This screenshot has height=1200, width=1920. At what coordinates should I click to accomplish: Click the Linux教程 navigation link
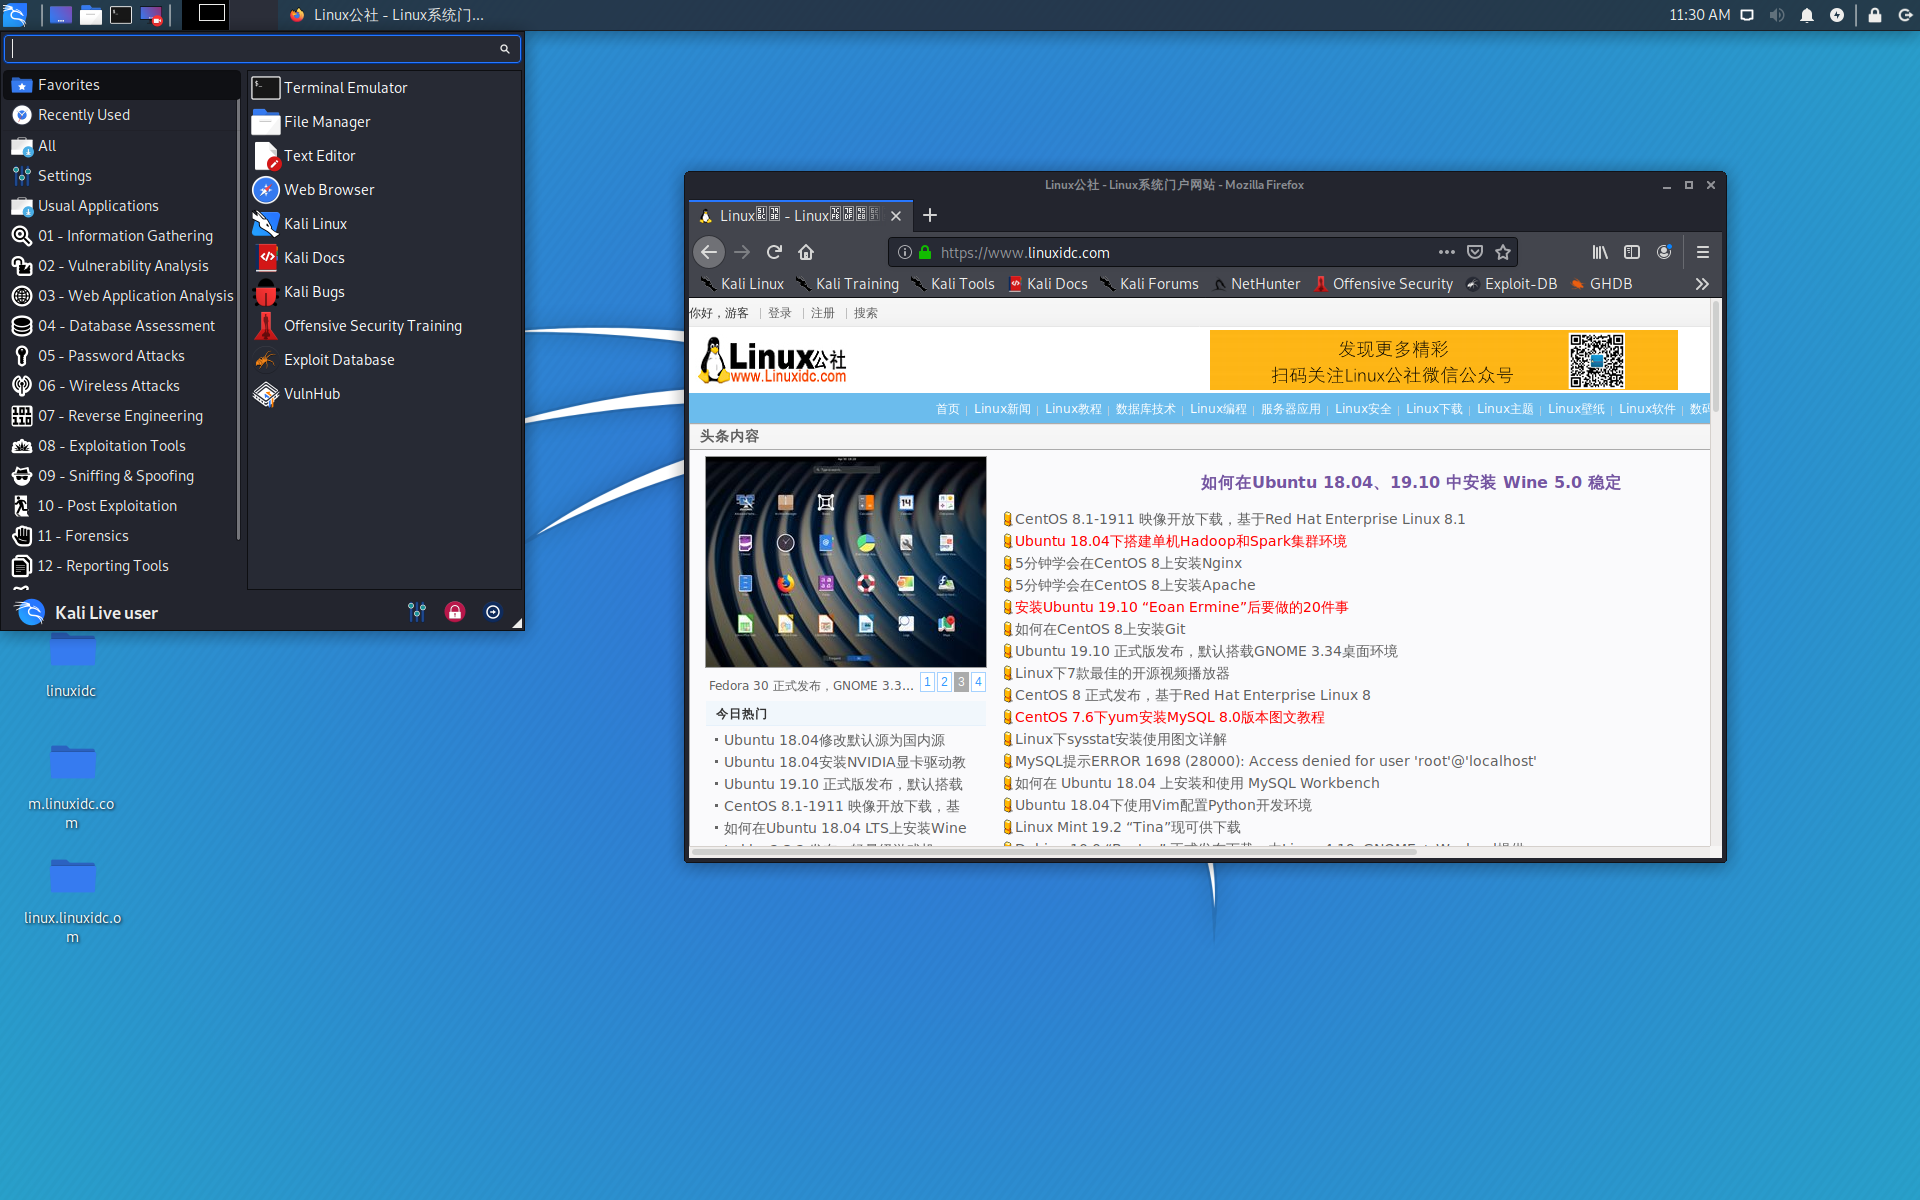click(x=1073, y=409)
